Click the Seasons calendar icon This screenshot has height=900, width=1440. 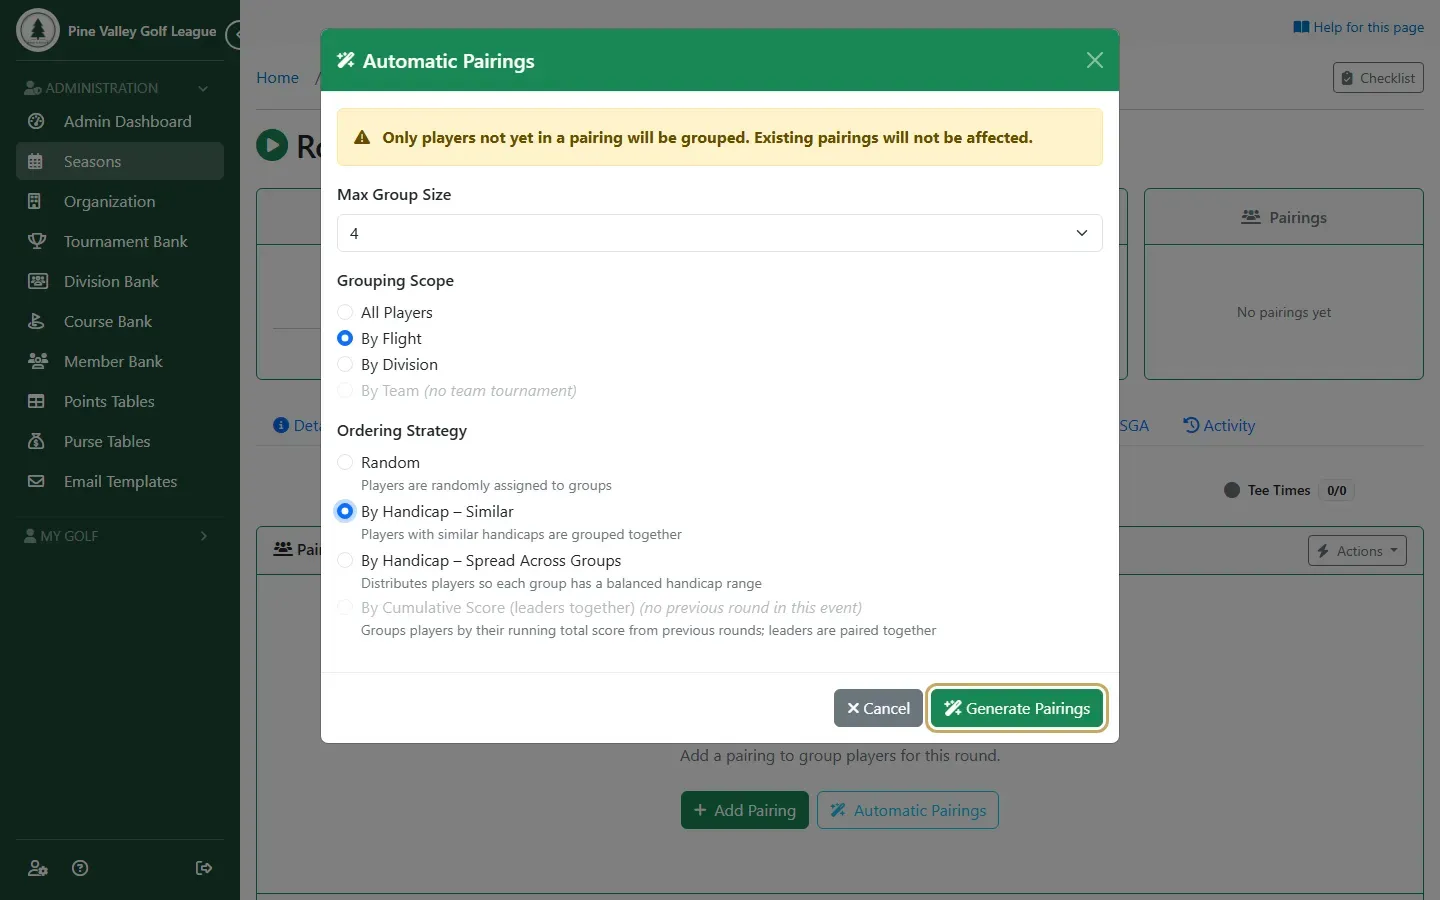click(36, 161)
